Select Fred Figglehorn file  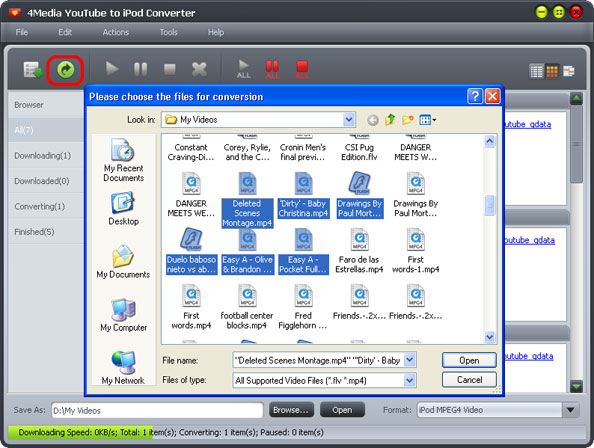(303, 307)
